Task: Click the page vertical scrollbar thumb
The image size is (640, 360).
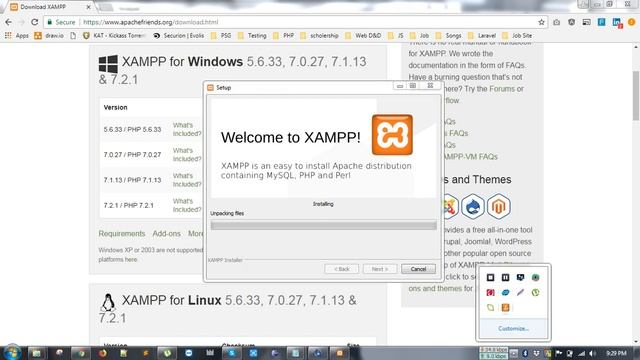Action: coord(636,96)
